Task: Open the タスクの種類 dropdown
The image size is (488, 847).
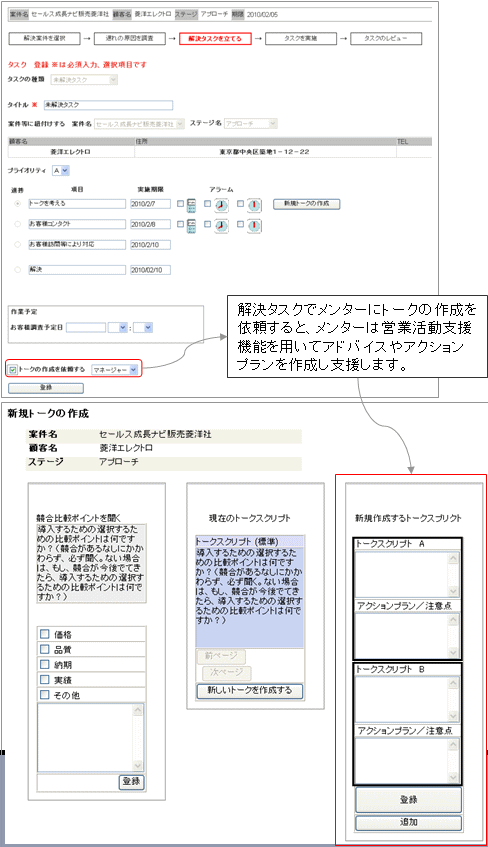Action: click(x=84, y=80)
